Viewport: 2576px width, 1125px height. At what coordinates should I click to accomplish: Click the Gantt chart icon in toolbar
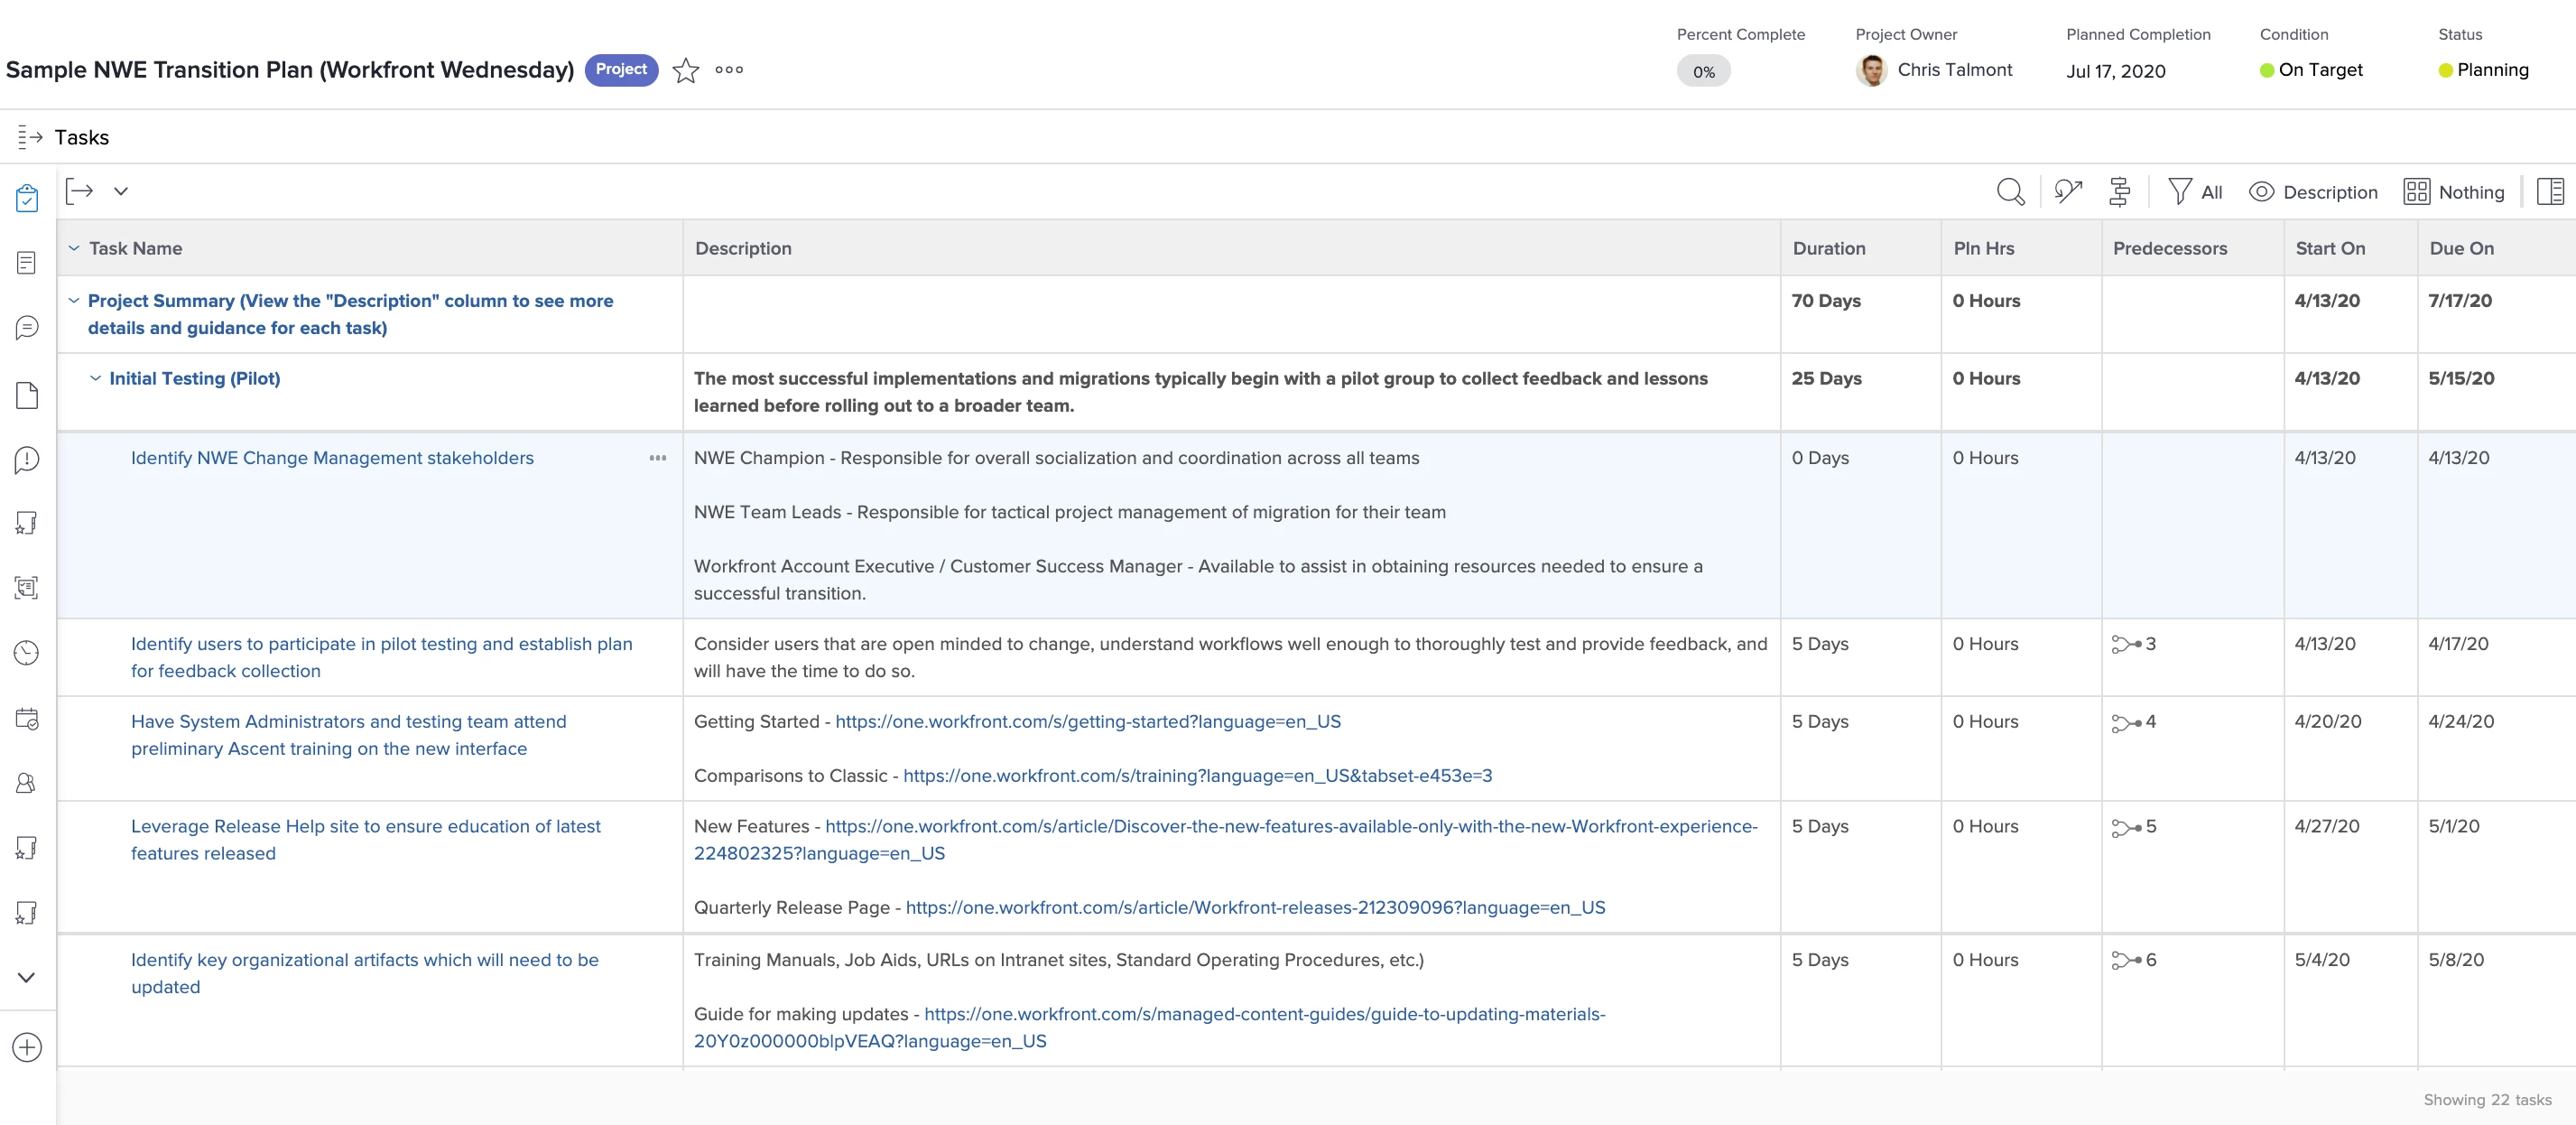coord(2119,191)
